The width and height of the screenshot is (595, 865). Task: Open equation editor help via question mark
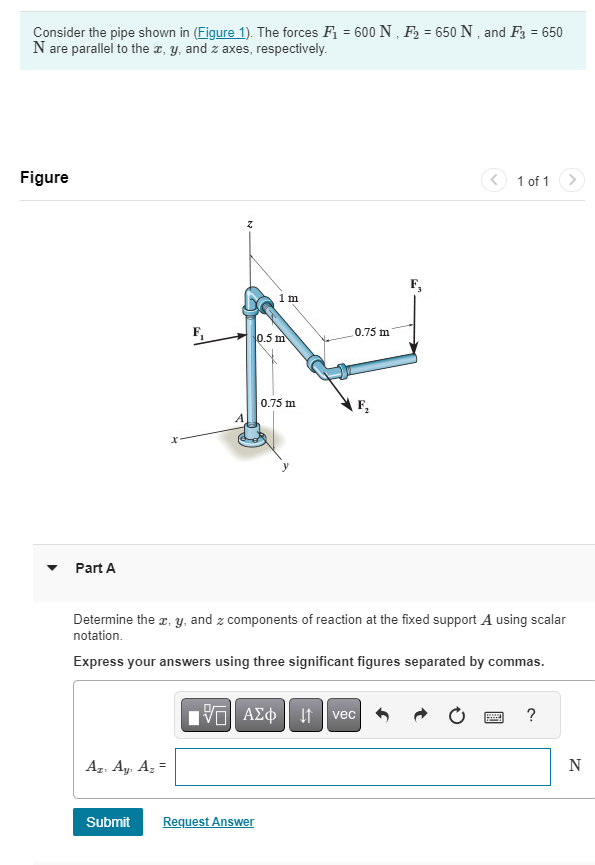(531, 715)
